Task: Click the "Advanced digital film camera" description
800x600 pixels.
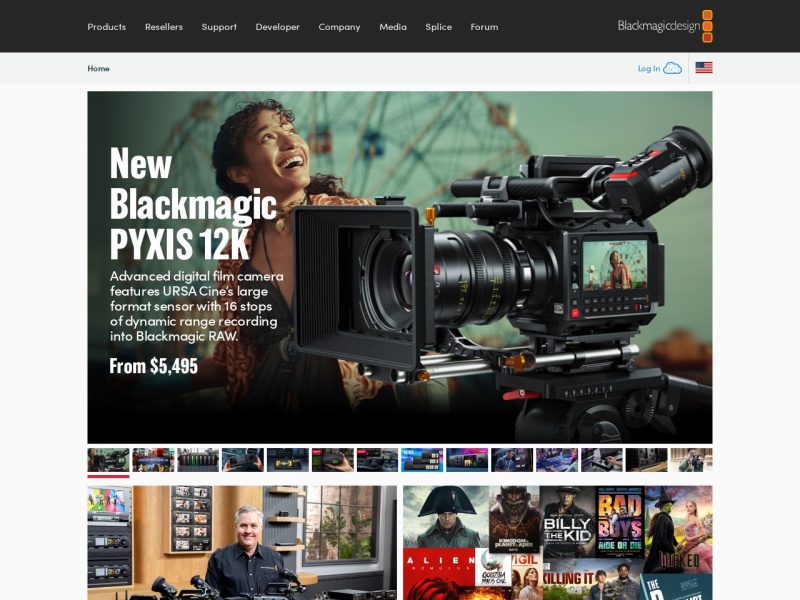Action: tap(196, 306)
